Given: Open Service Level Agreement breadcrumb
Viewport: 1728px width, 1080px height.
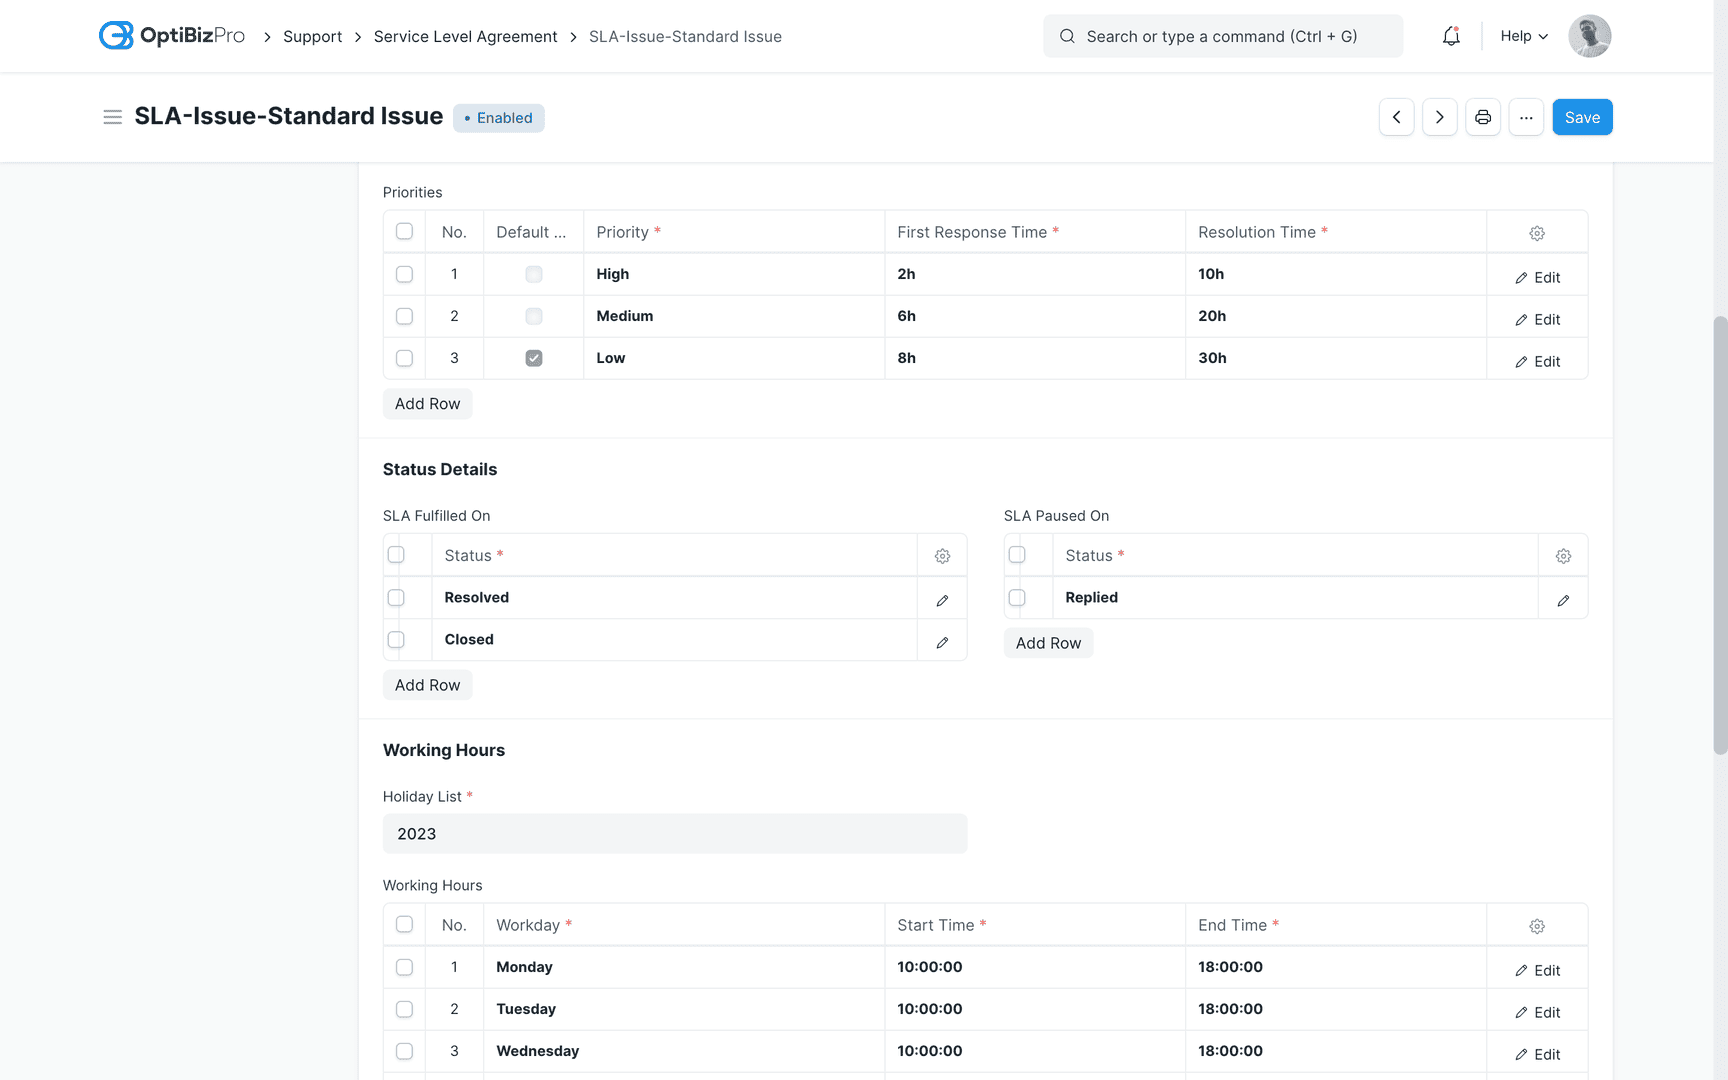Looking at the screenshot, I should pos(465,37).
